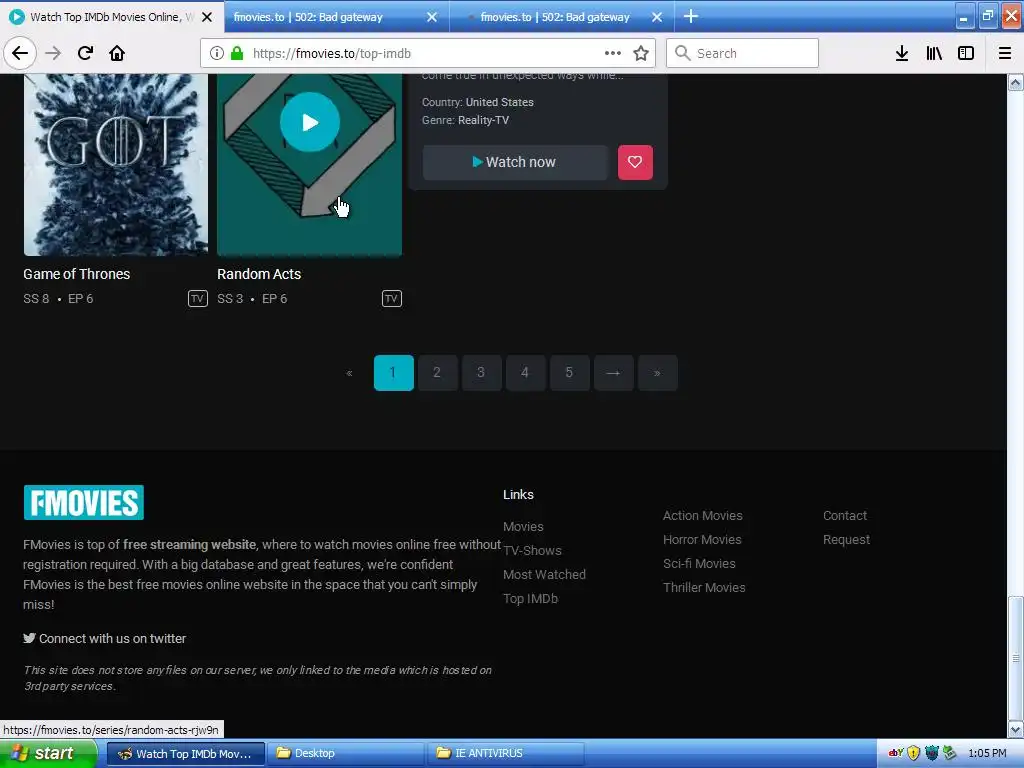
Task: Toggle the sidebar view icon
Action: [966, 53]
